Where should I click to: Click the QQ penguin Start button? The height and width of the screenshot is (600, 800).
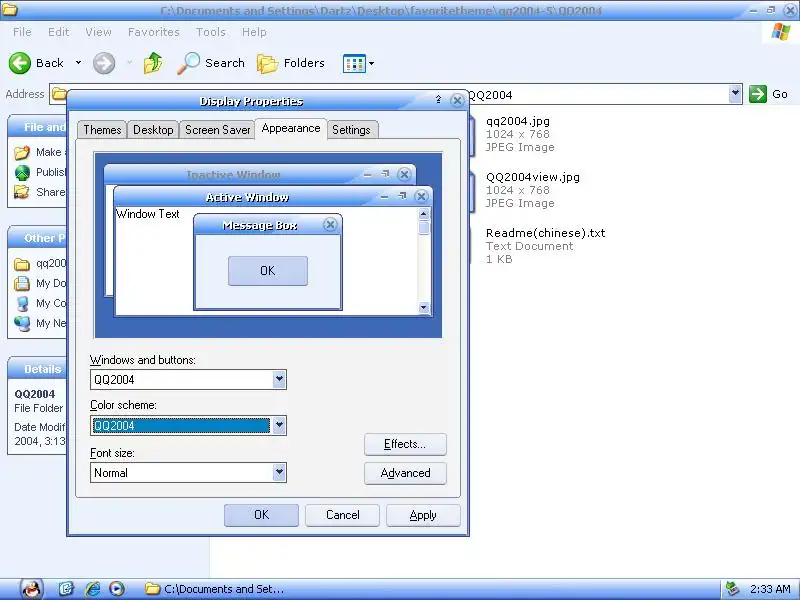pyautogui.click(x=32, y=589)
